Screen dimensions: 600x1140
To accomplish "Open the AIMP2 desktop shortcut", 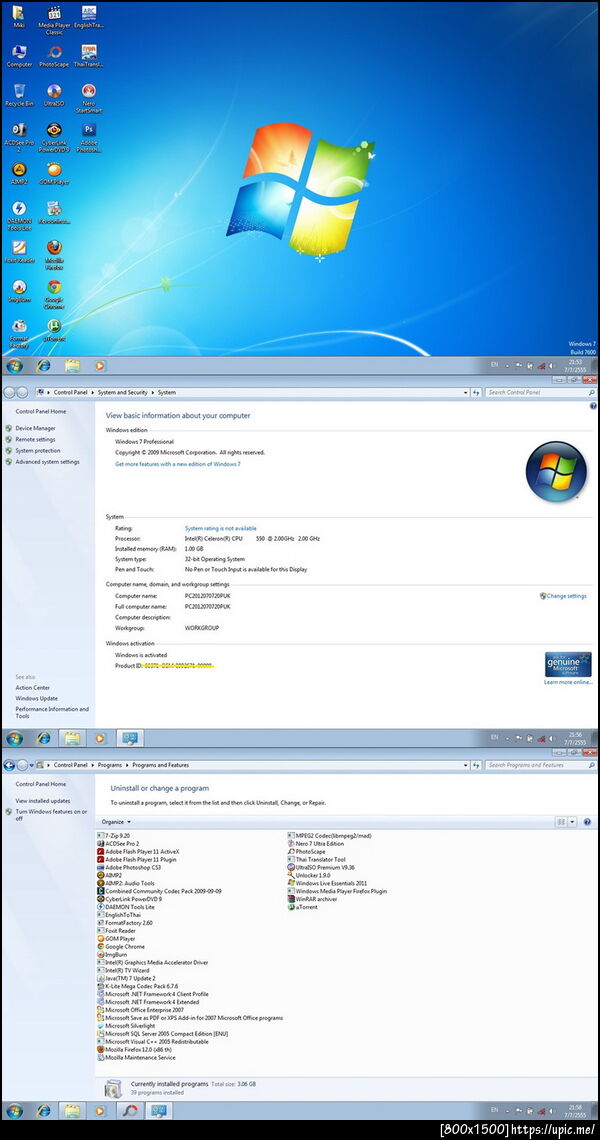I will tap(19, 173).
